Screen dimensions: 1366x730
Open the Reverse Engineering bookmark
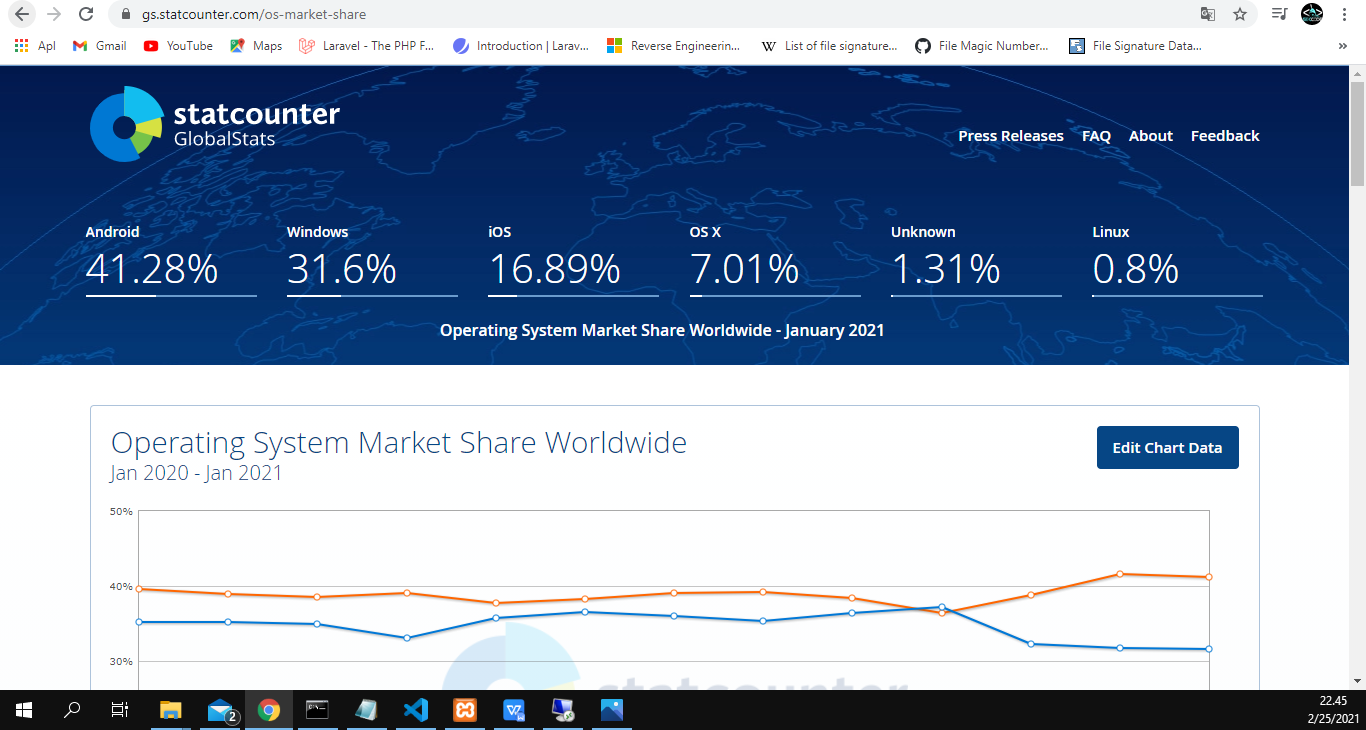coord(674,46)
